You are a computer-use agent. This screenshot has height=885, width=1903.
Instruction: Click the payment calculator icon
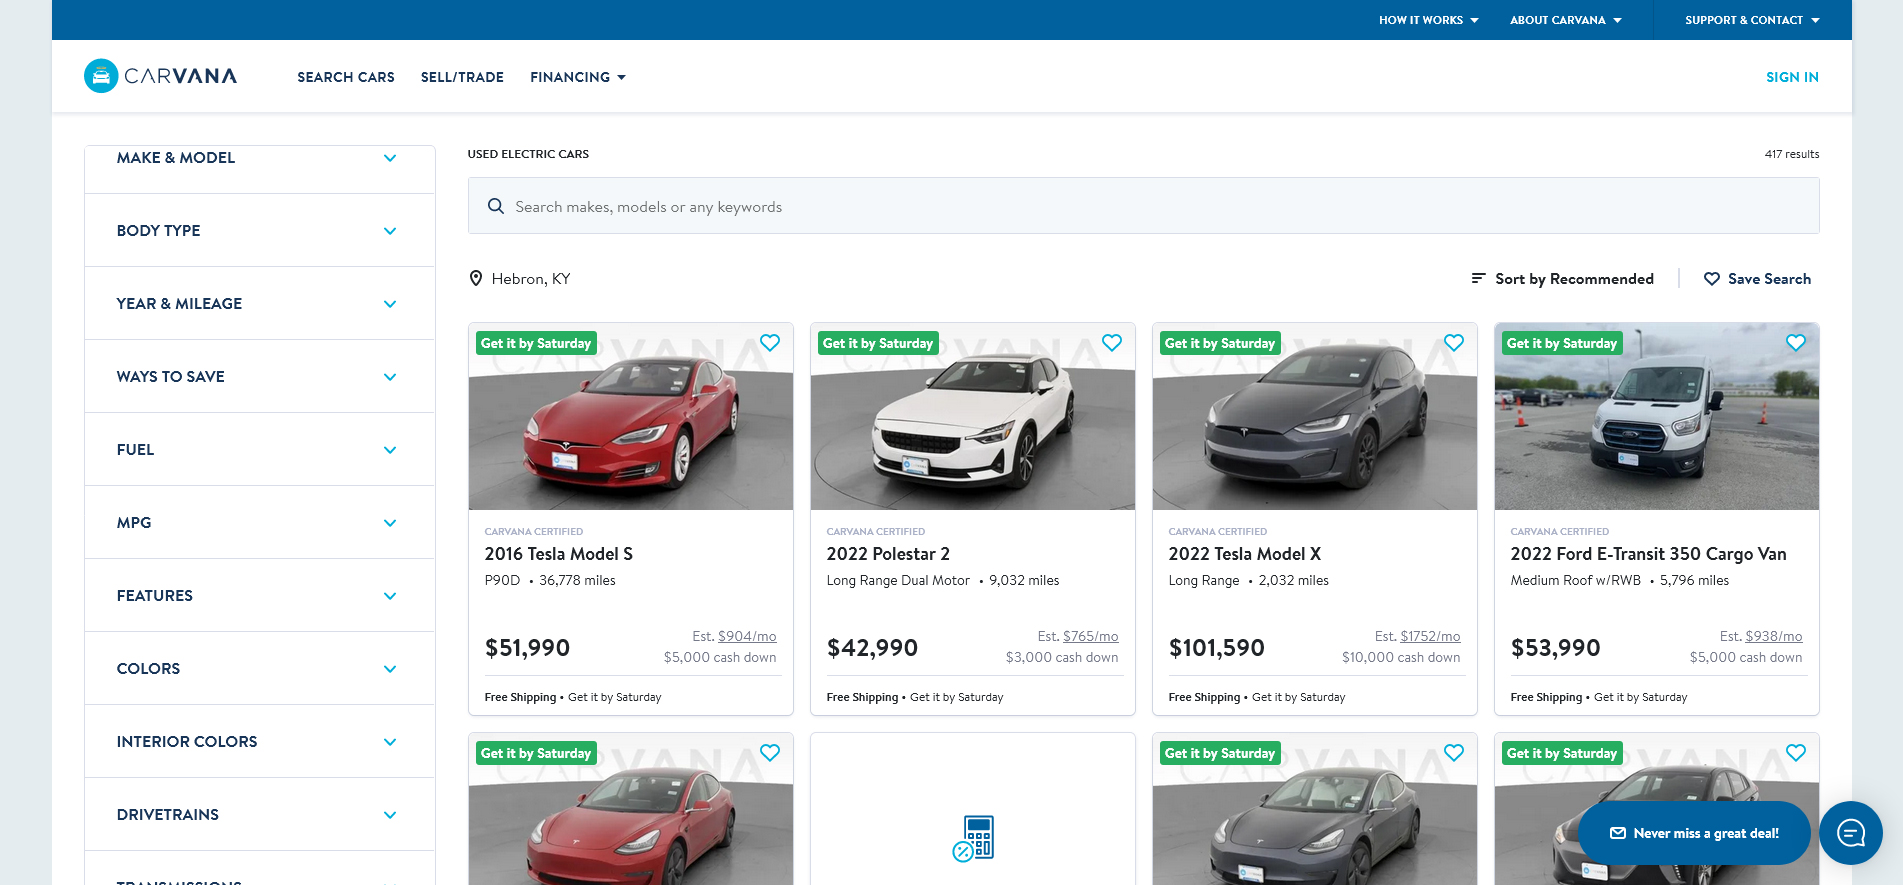pos(973,838)
